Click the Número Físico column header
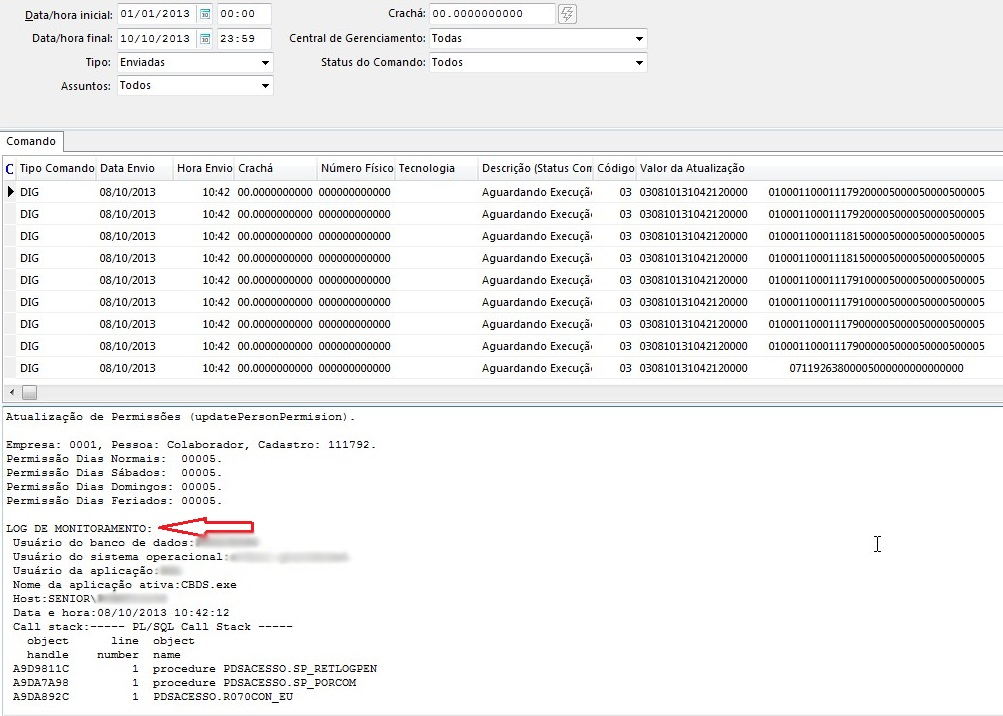 355,168
